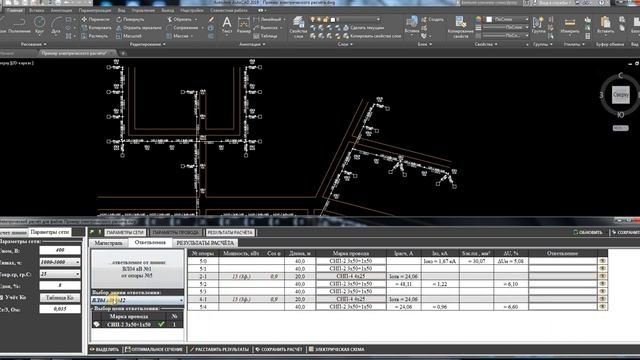Image resolution: width=640 pixels, height=360 pixels.
Task: Click the ОБНОВИТЬ button
Action: point(588,232)
